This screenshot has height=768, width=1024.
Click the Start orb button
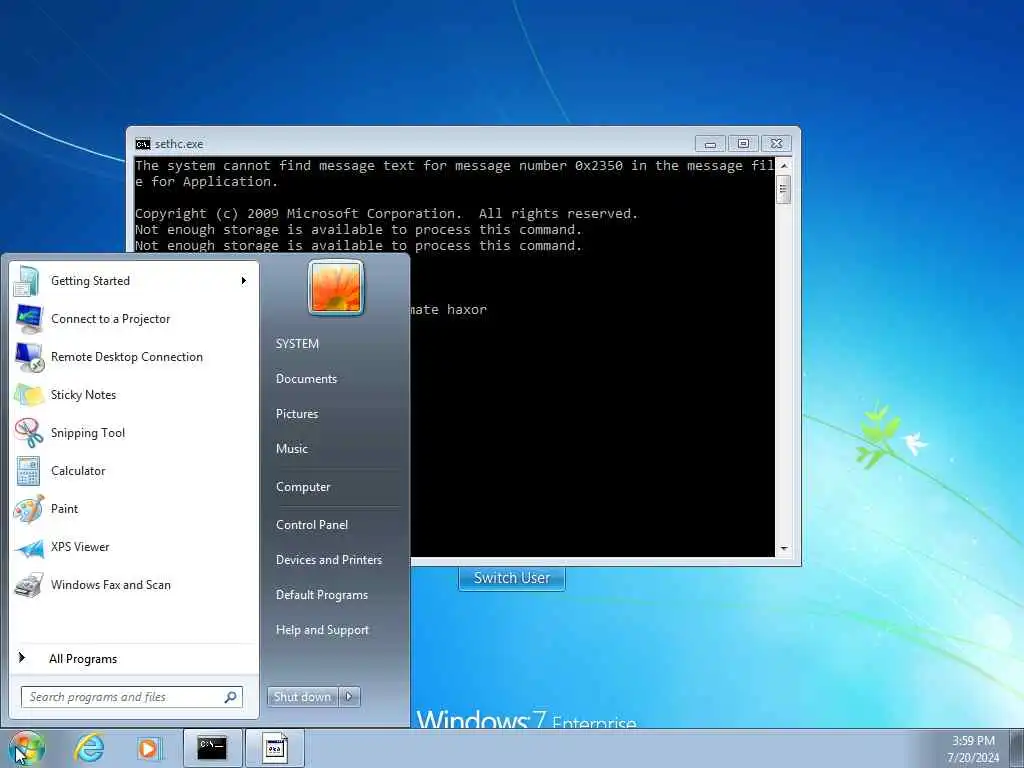pyautogui.click(x=26, y=748)
